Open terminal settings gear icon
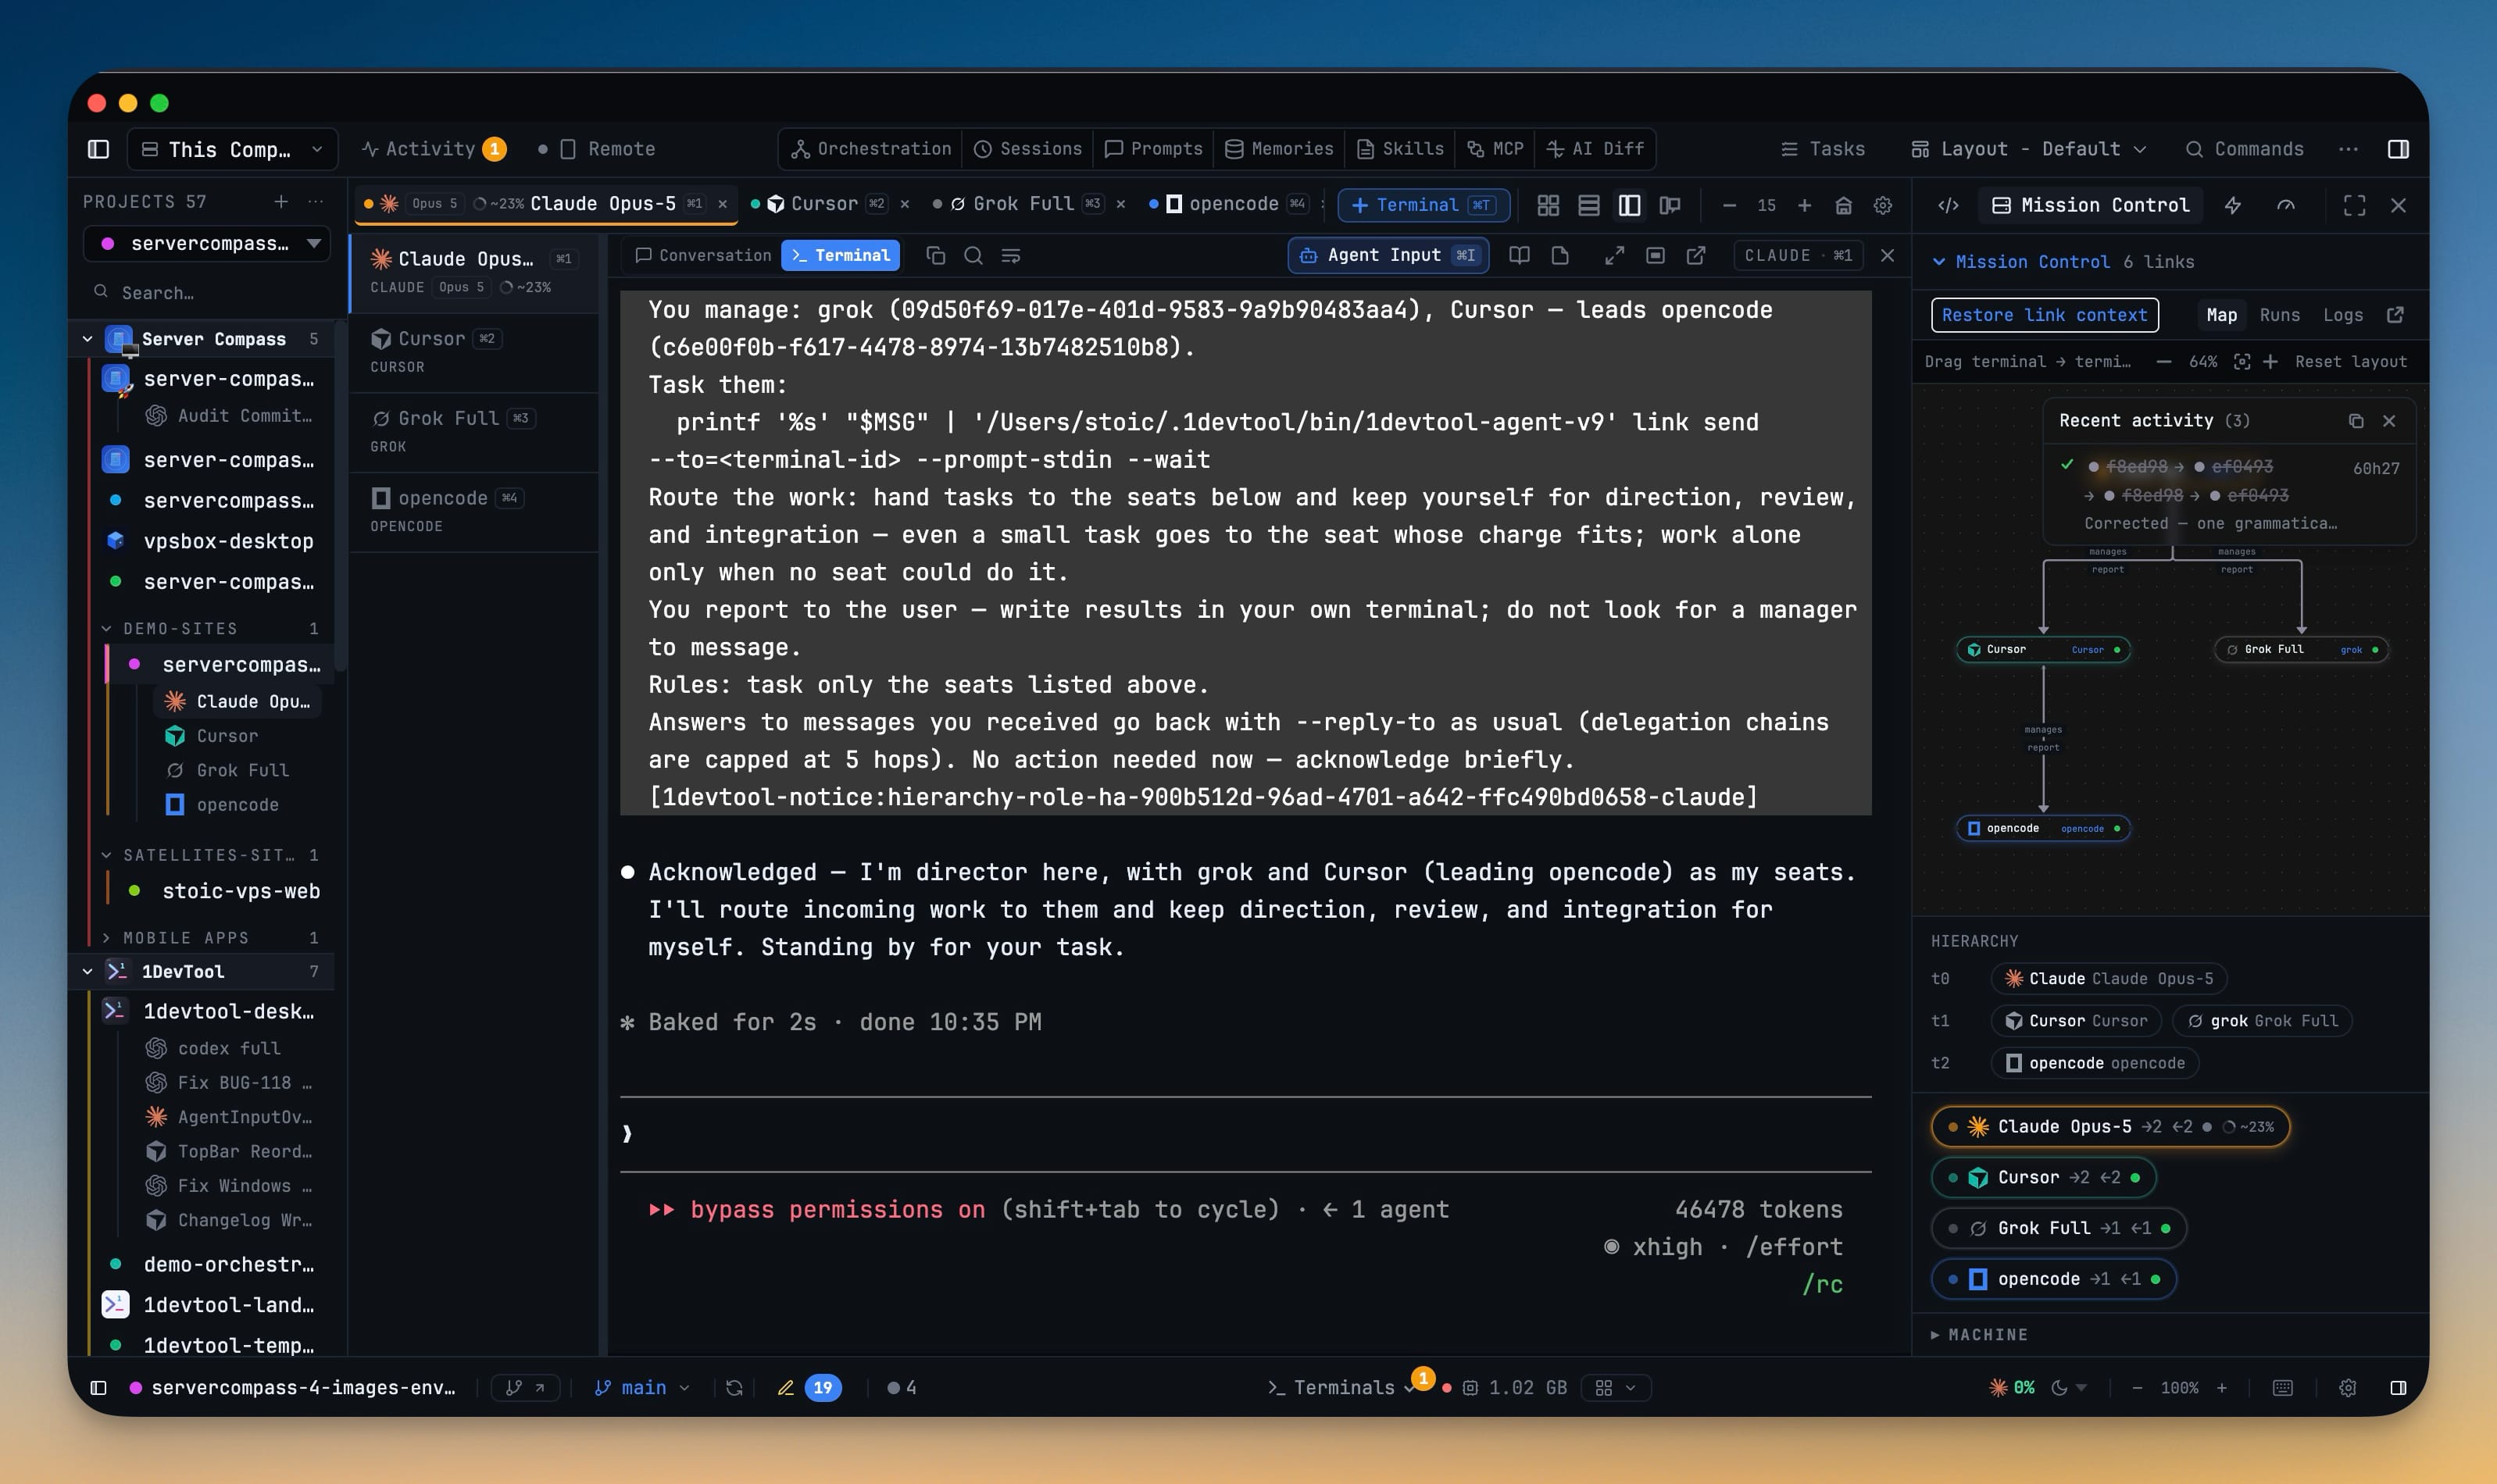The width and height of the screenshot is (2497, 1484). 1883,205
